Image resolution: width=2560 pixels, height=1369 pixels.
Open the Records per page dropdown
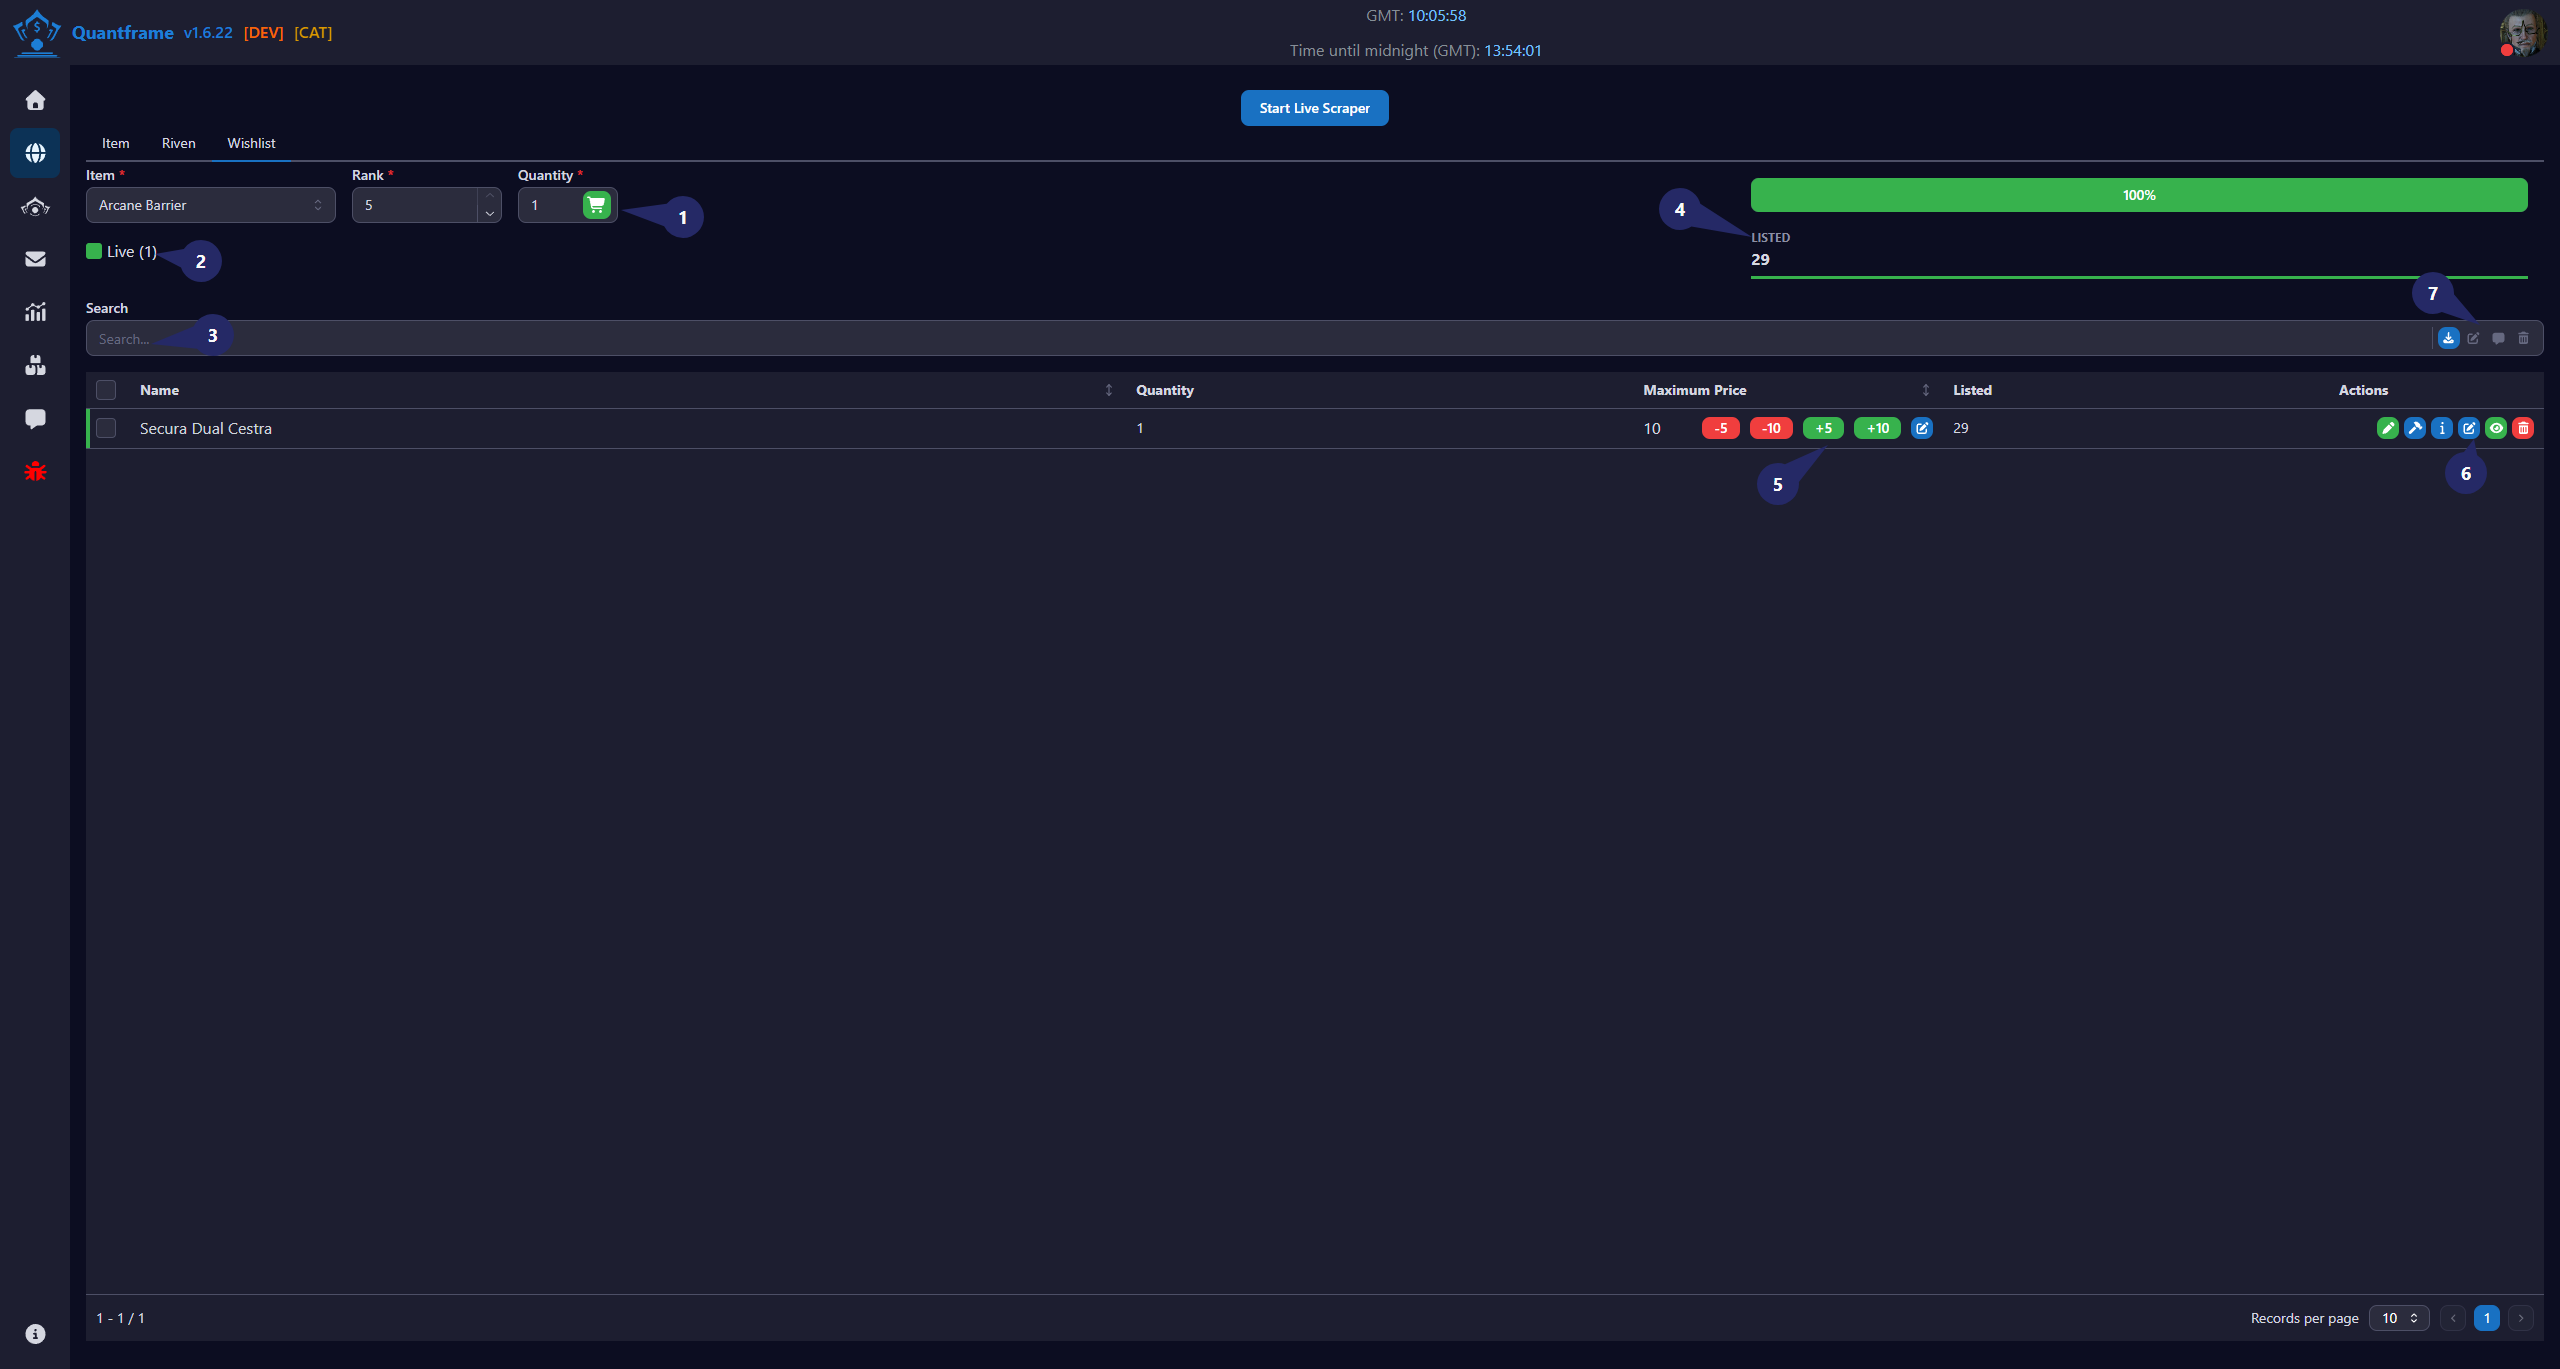click(x=2399, y=1318)
